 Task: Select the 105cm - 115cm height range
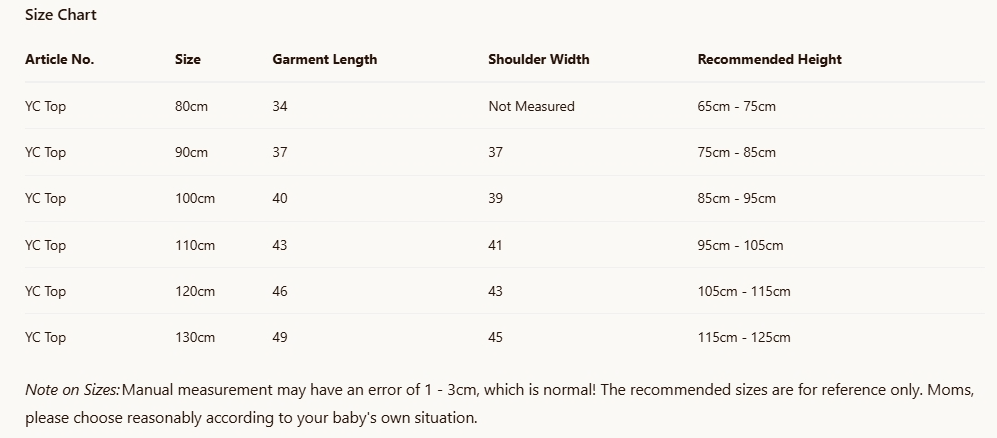click(x=744, y=291)
